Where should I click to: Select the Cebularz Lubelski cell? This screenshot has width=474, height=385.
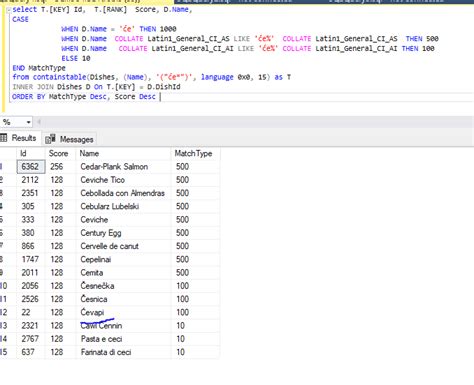tap(124, 206)
